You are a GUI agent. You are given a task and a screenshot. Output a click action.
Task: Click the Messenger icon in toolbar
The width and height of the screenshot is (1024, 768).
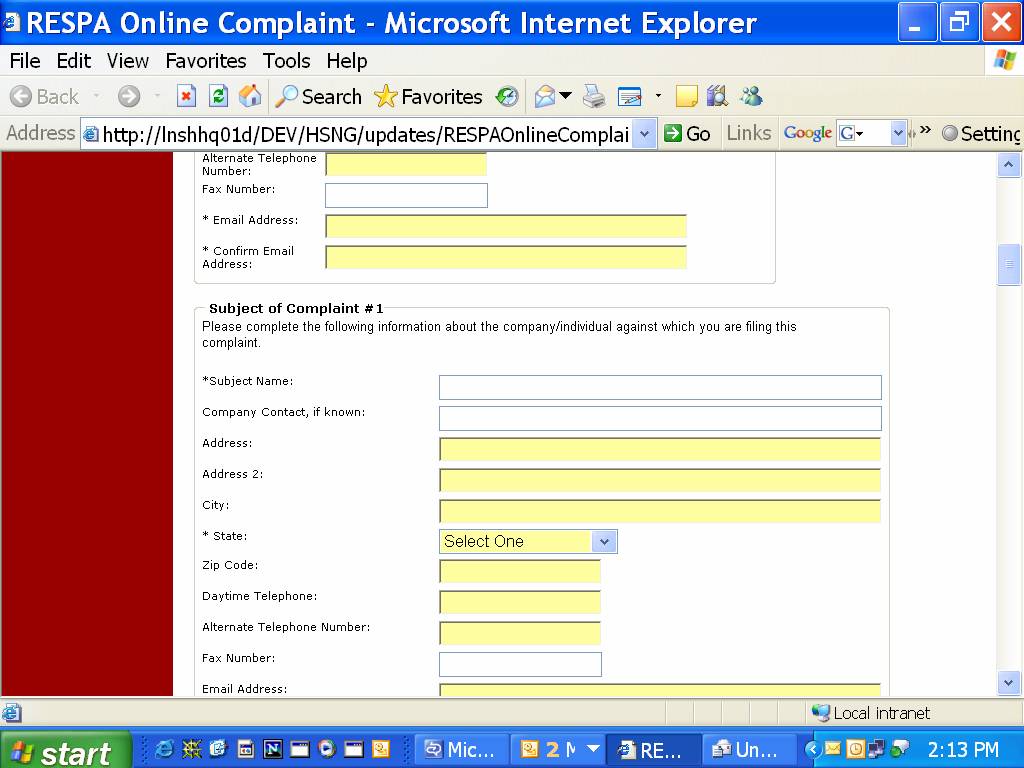751,96
